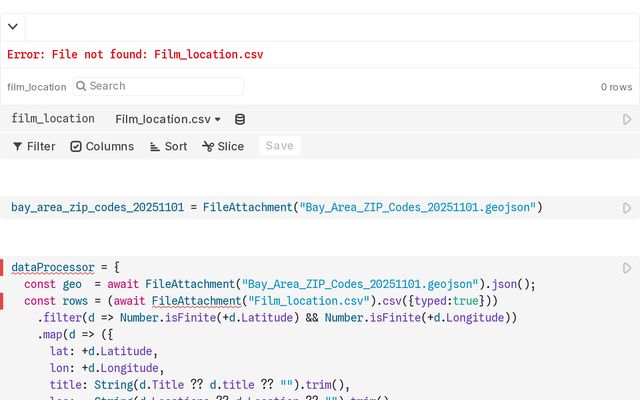Image resolution: width=640 pixels, height=400 pixels.
Task: Toggle the Columns selector
Action: 102,146
